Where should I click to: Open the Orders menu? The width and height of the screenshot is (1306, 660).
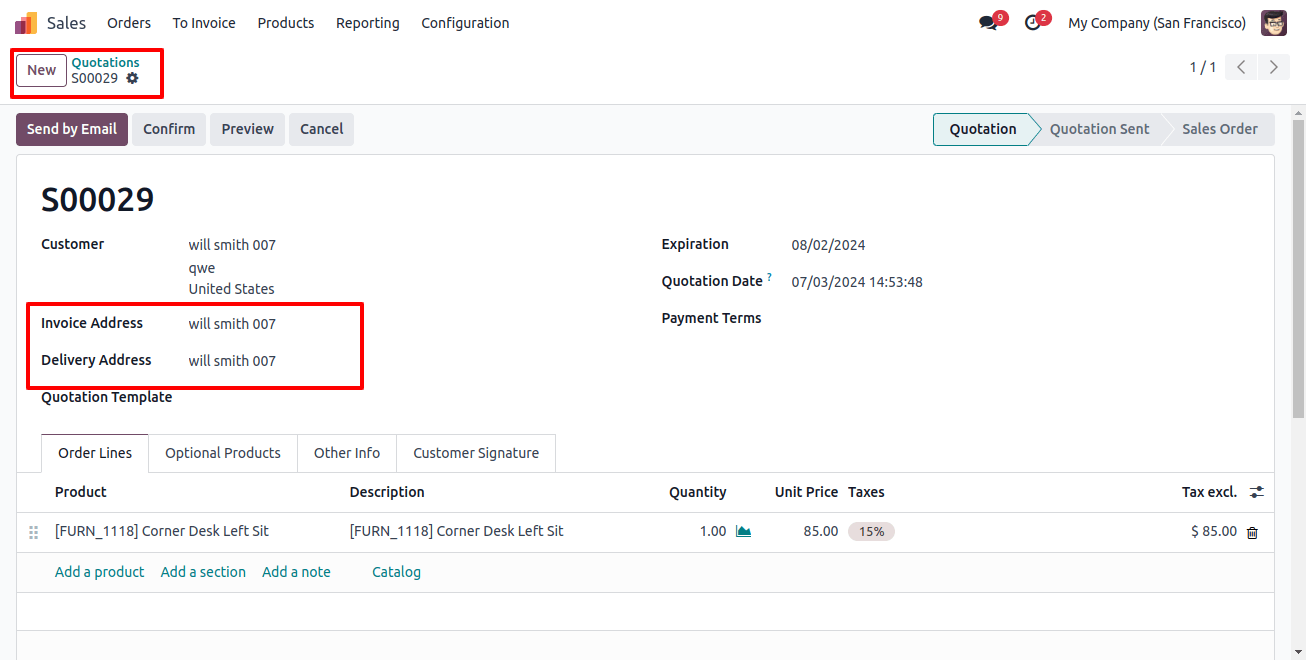129,23
